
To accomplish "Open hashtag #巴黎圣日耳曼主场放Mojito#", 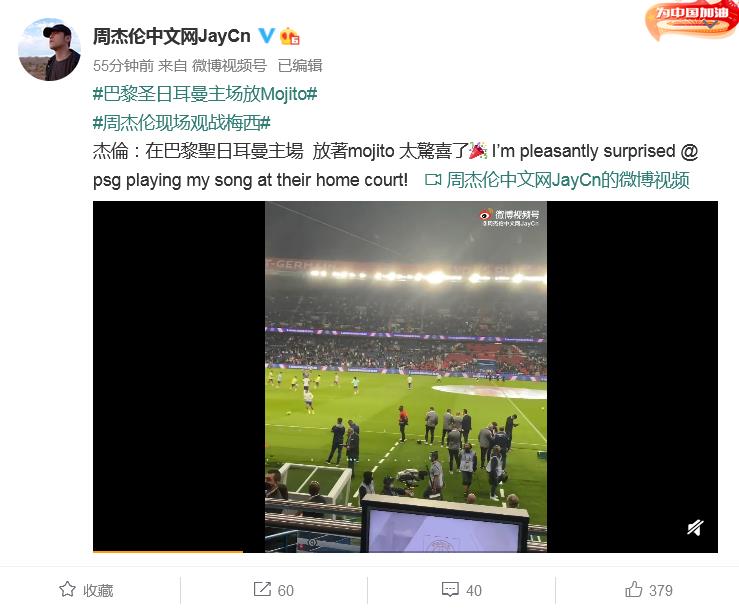I will pos(205,94).
